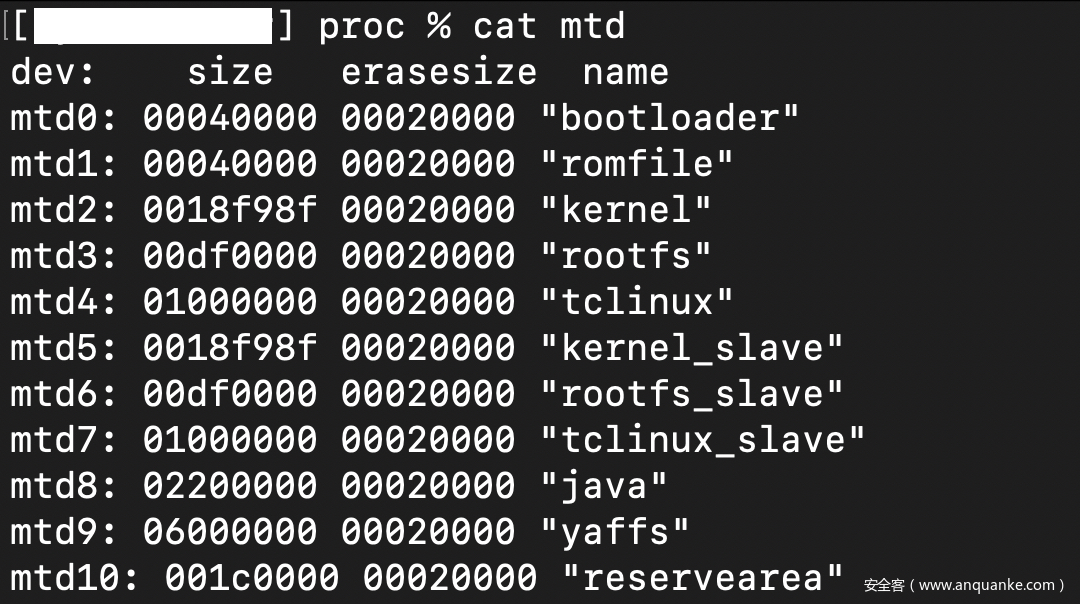The image size is (1080, 604).
Task: Select the size value 02200000 for mtd8
Action: 230,485
